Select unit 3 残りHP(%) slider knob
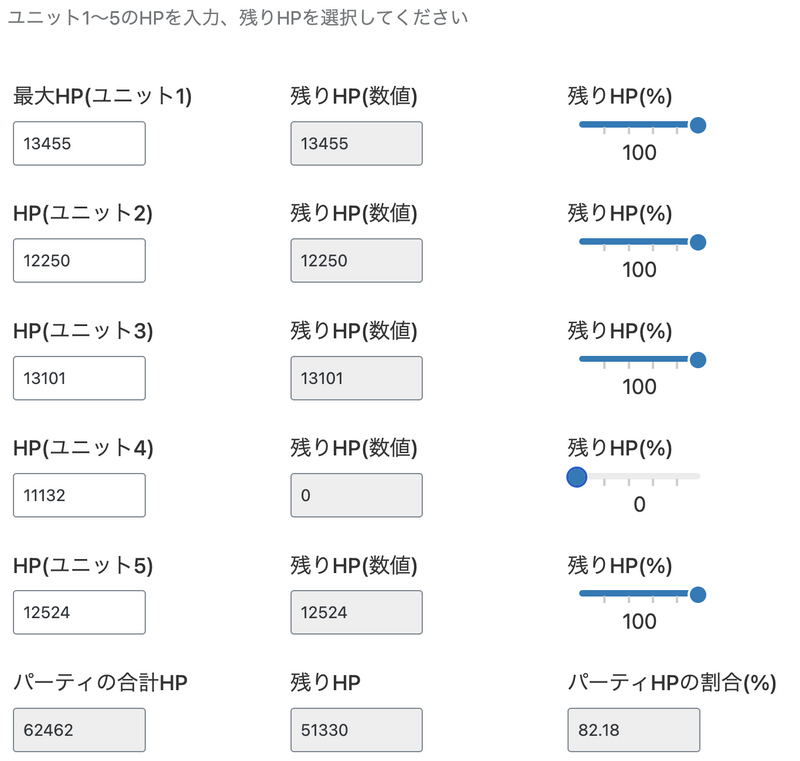 698,360
